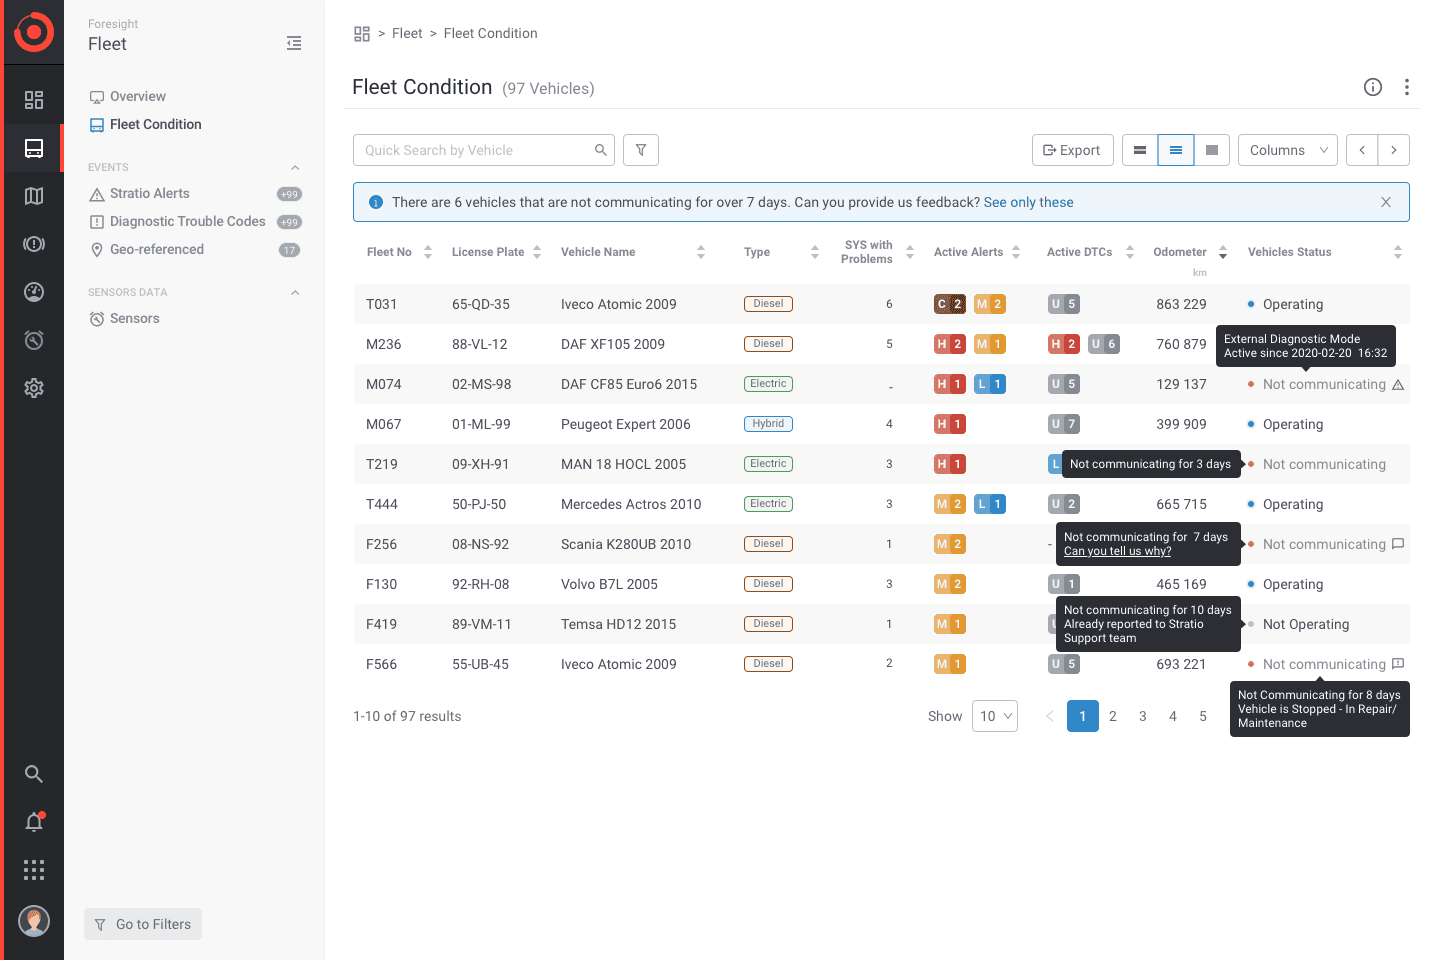Collapse the SENSORS DATA section

(295, 293)
